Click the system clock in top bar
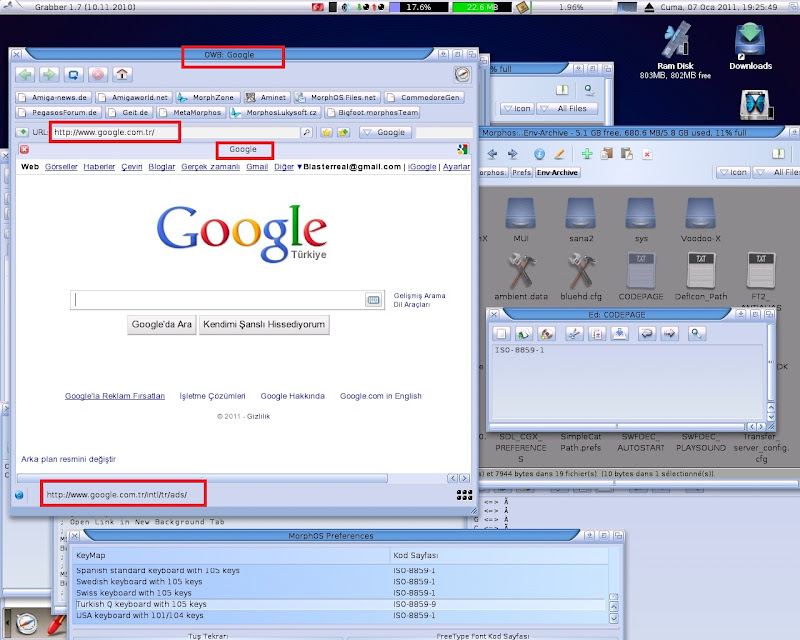 [718, 7]
